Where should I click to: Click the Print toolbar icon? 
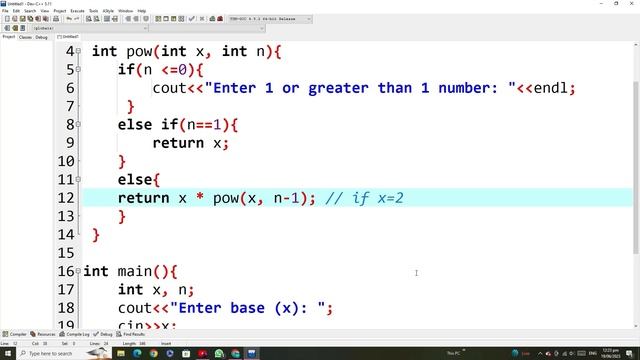tap(56, 19)
